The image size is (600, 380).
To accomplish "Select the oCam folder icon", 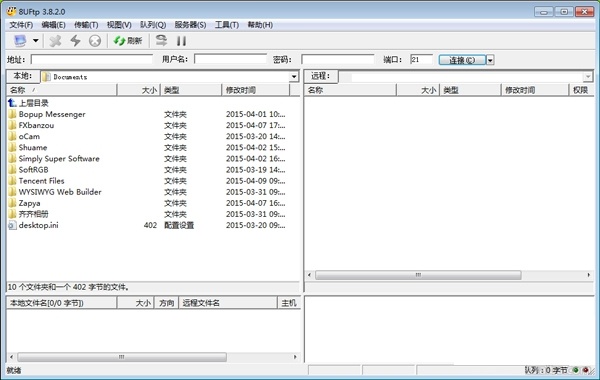I will [13, 136].
